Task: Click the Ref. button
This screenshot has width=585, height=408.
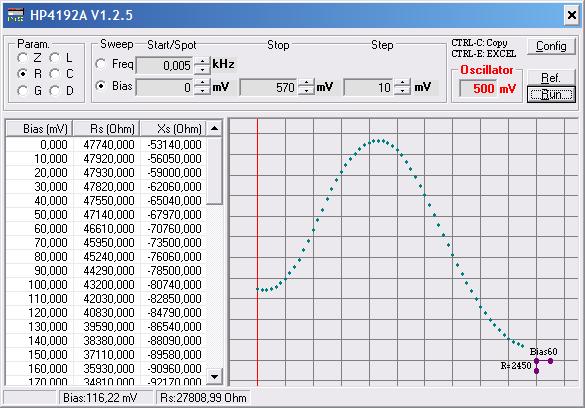Action: point(551,78)
